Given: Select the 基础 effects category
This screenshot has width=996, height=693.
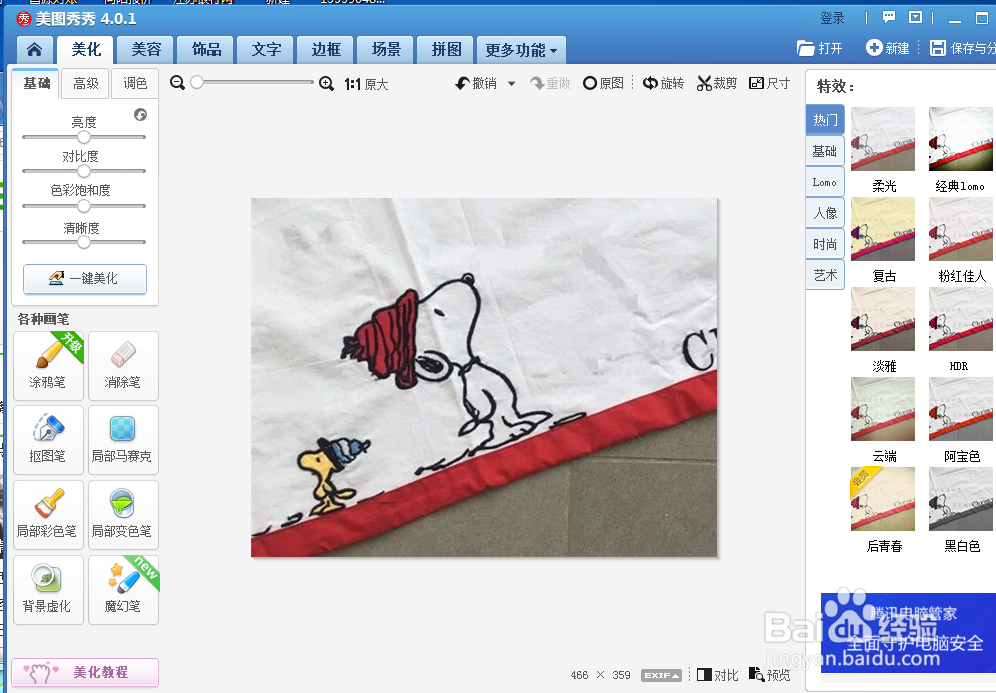Looking at the screenshot, I should [x=825, y=151].
